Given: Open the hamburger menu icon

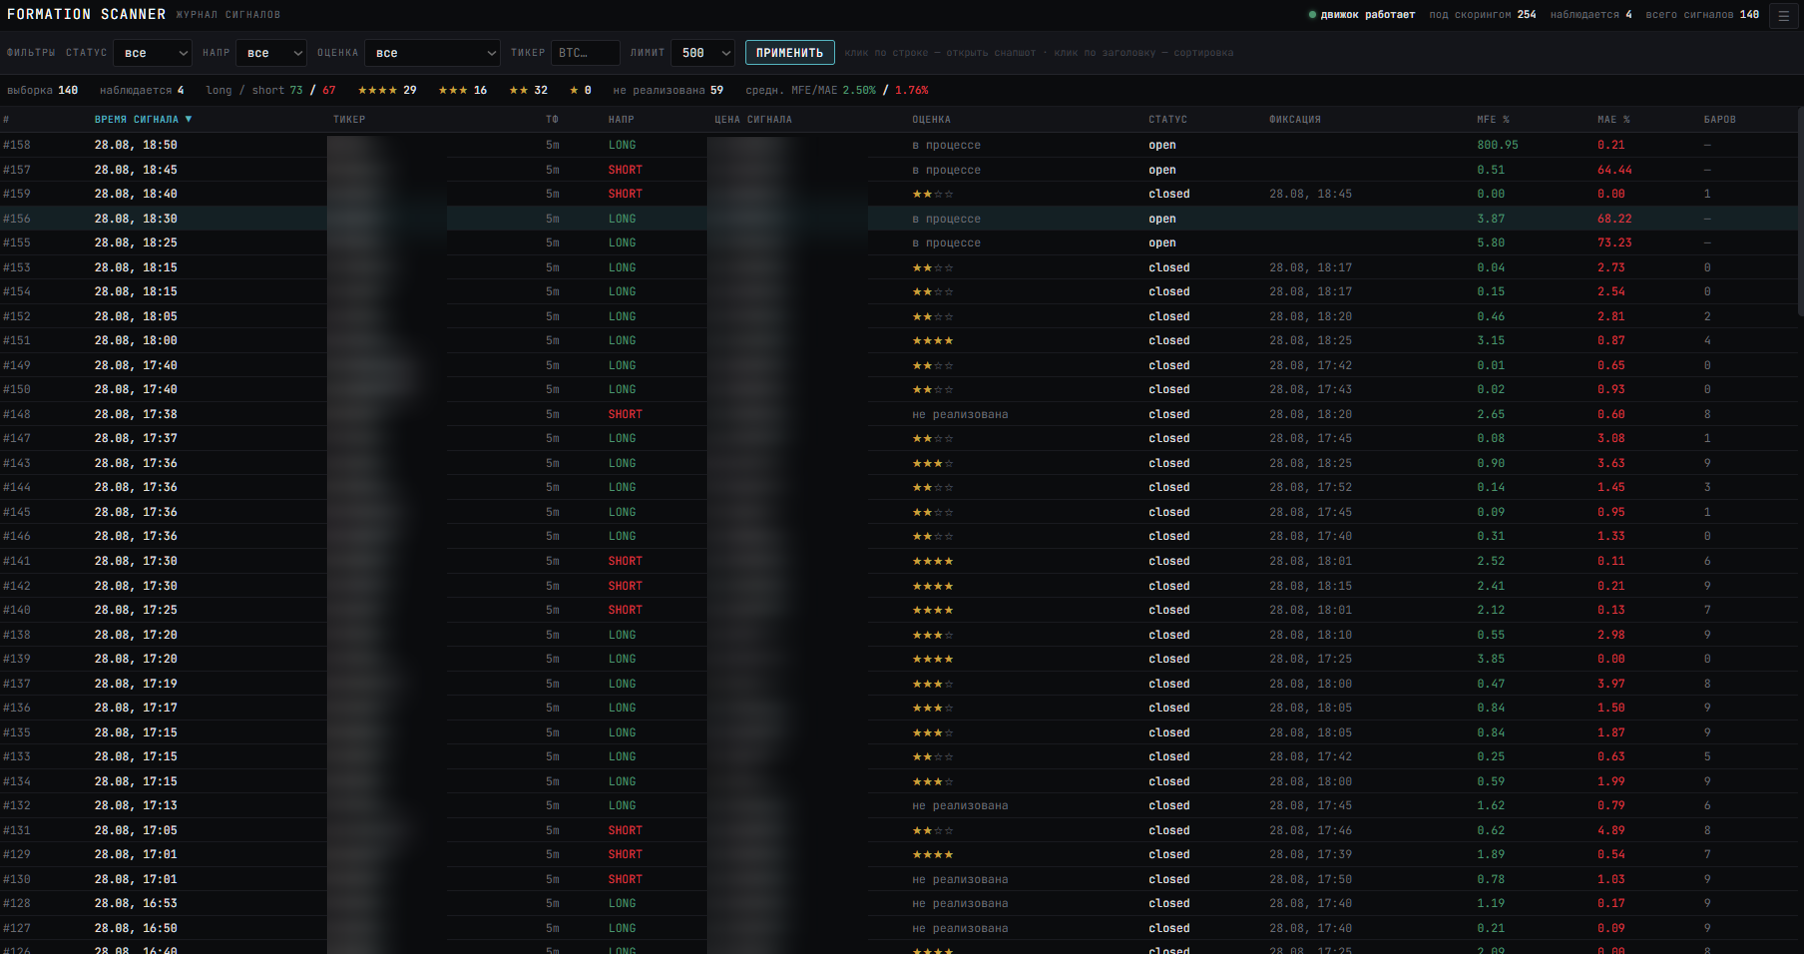Looking at the screenshot, I should tap(1783, 15).
